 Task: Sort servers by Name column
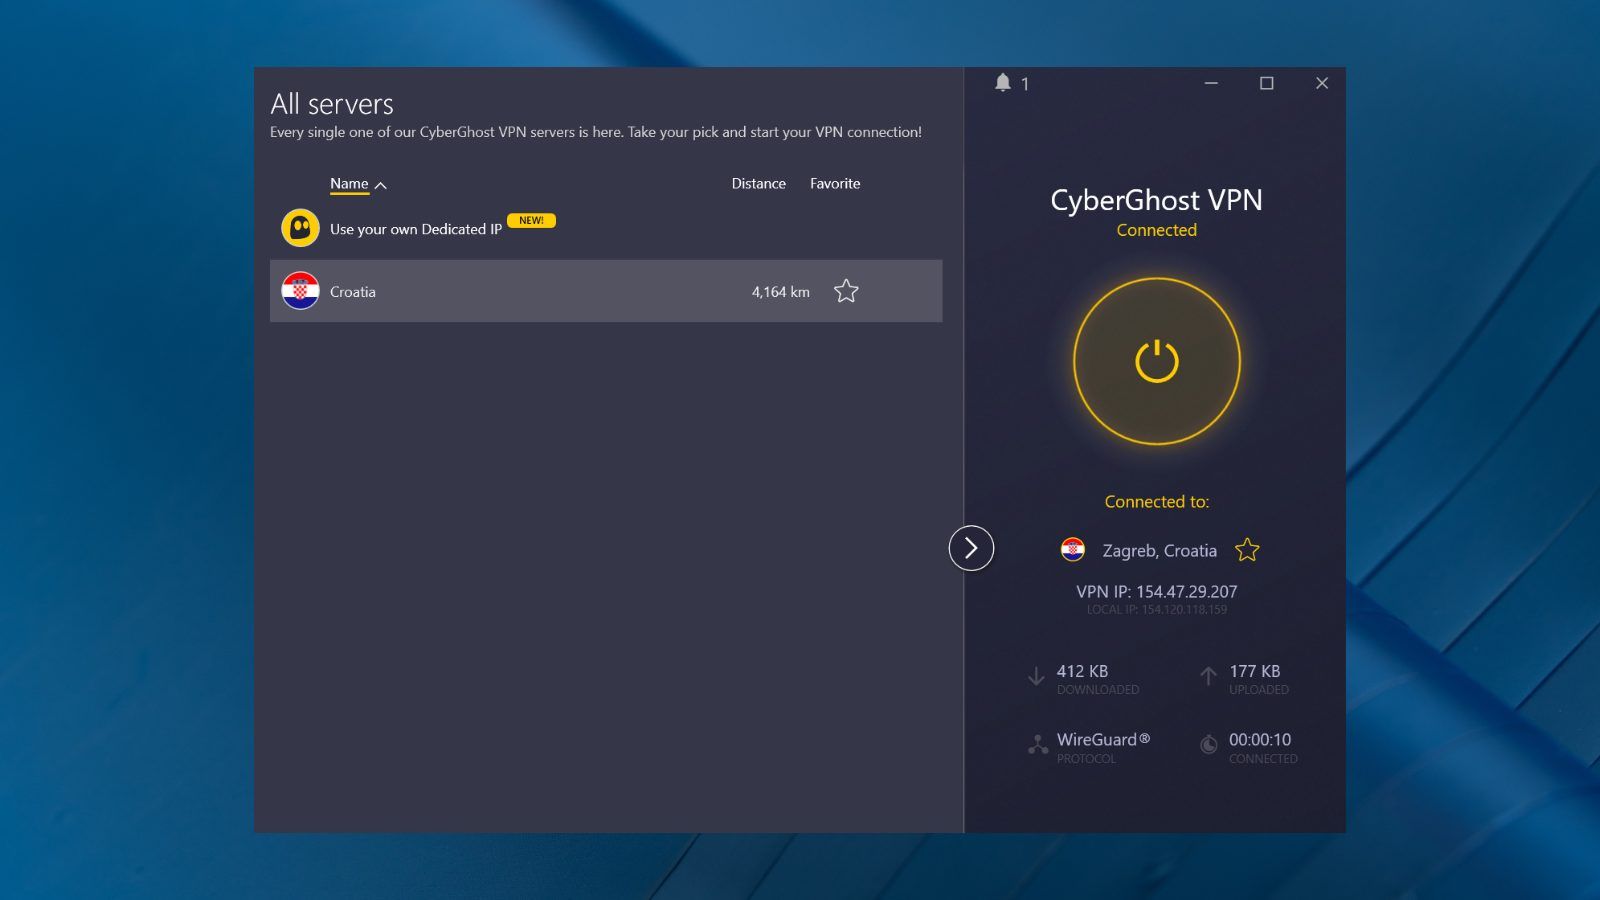(x=358, y=184)
